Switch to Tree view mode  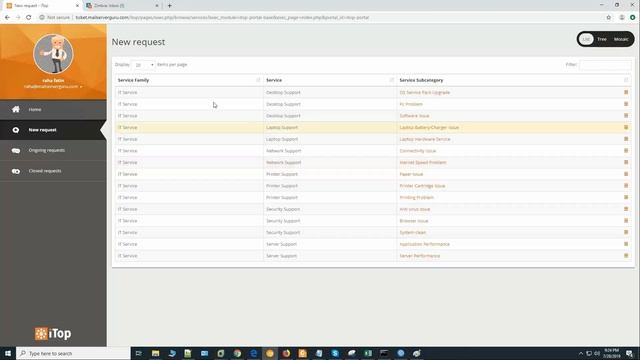point(602,39)
